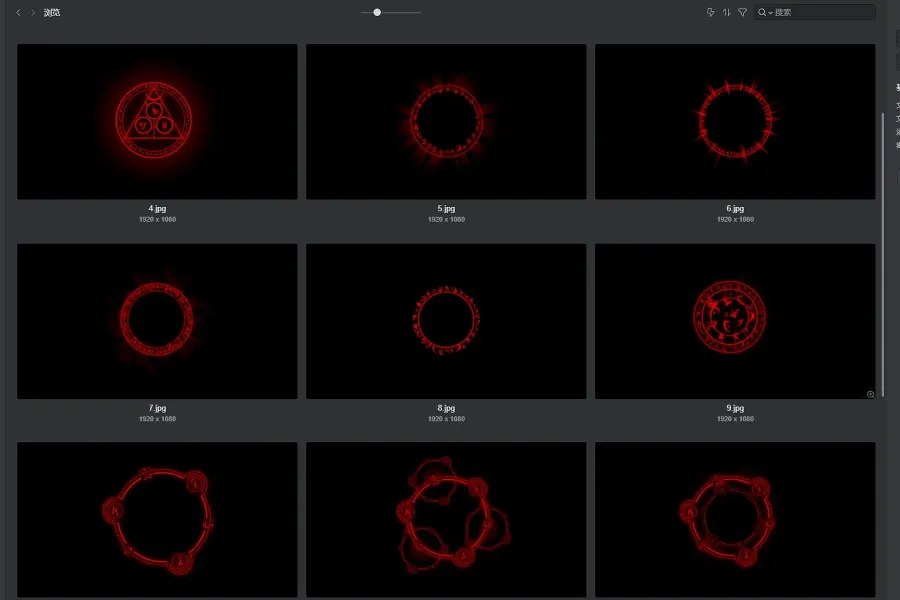Select the bottom-left three-orb ring thumbnail

click(157, 520)
